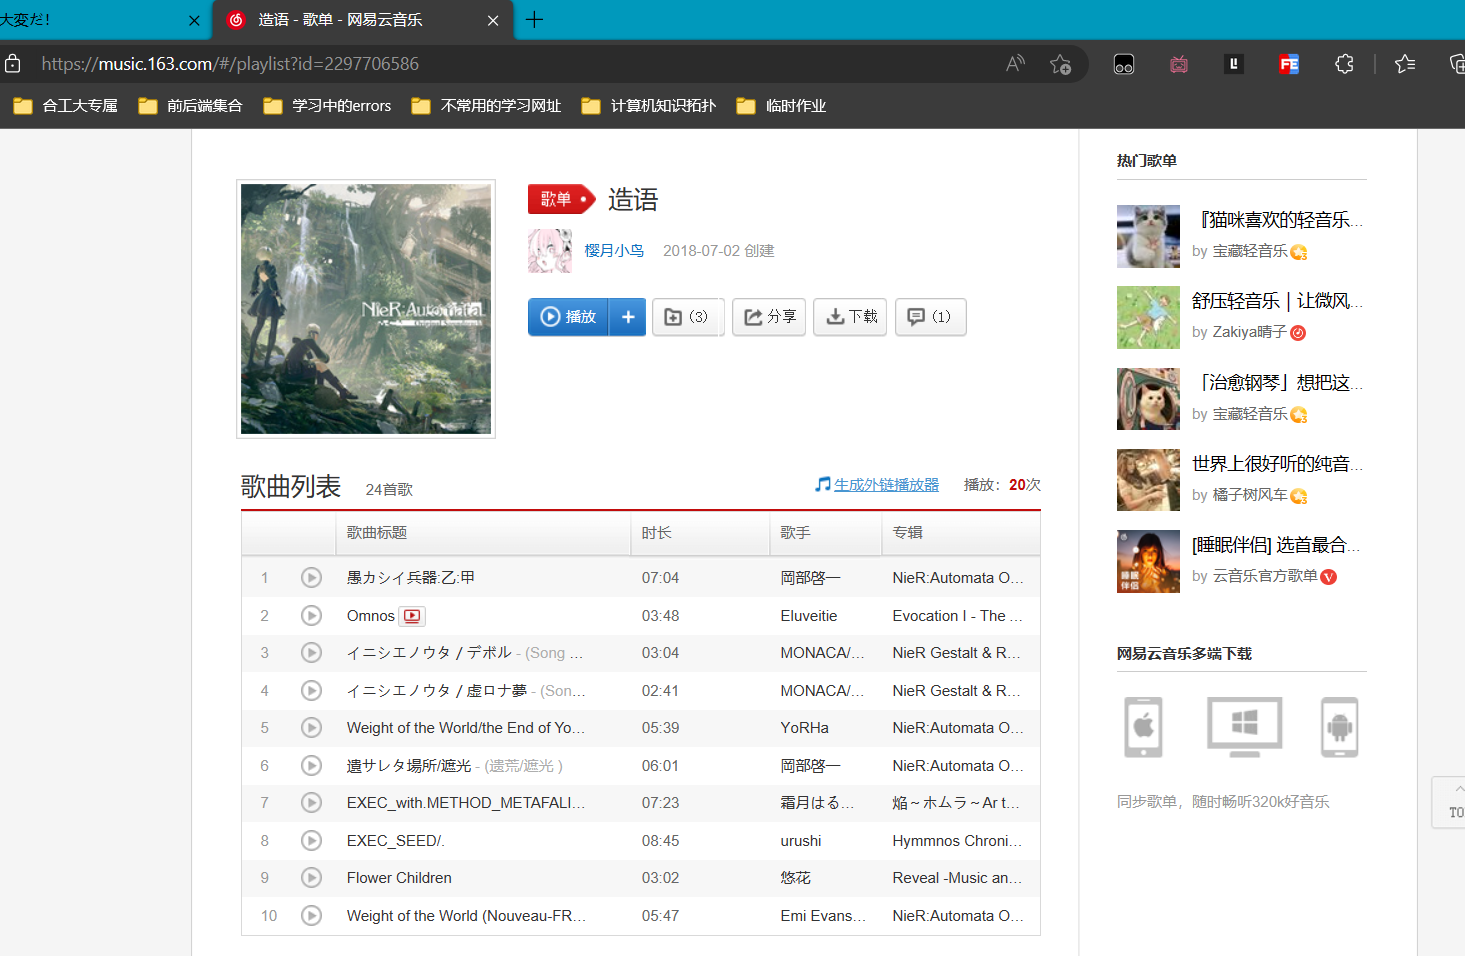Click the Windows PC download icon
This screenshot has height=956, width=1465.
coord(1244,727)
